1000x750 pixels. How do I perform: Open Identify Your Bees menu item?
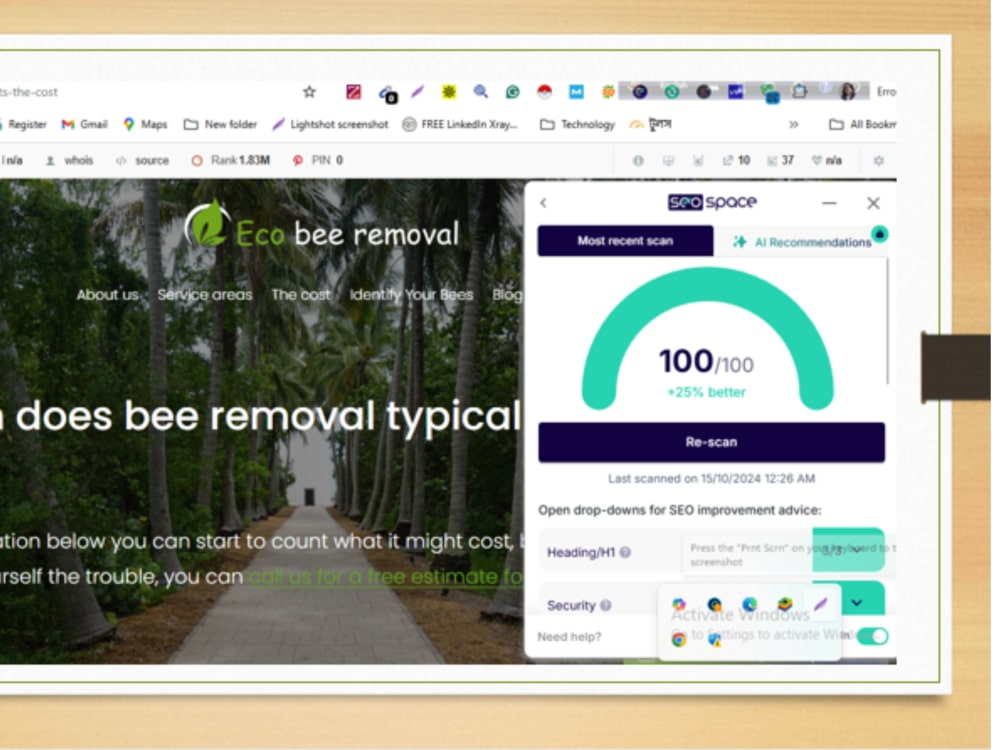[x=411, y=295]
